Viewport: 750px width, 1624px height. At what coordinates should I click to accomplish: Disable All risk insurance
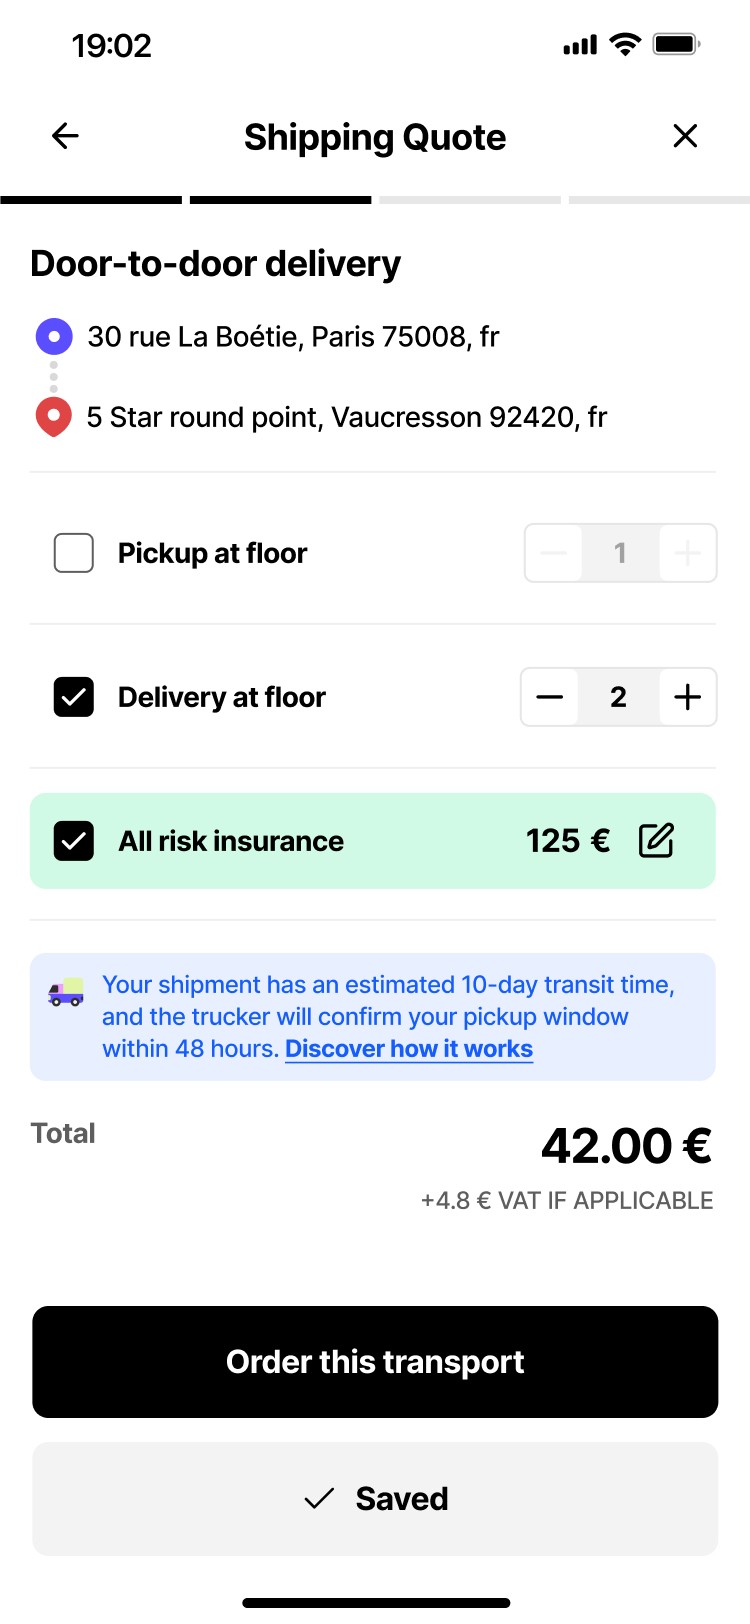(x=72, y=841)
